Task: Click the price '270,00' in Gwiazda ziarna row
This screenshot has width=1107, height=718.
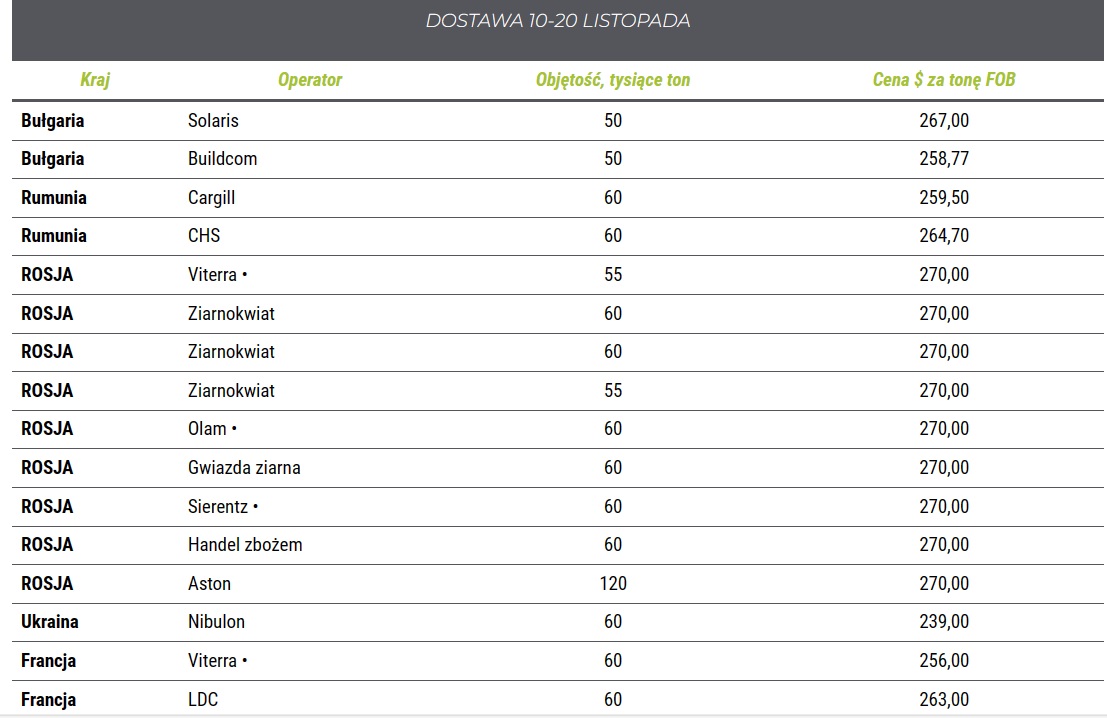Action: tap(944, 467)
